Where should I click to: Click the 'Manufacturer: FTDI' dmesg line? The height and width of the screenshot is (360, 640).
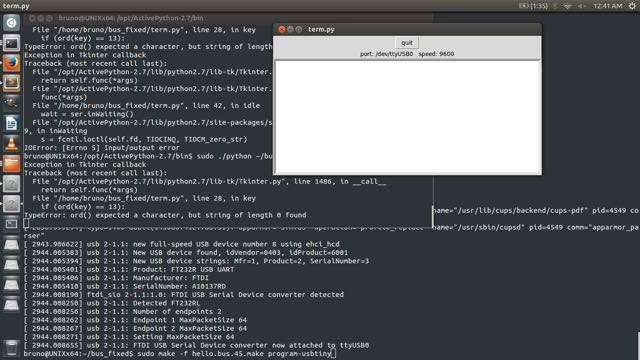tap(116, 278)
